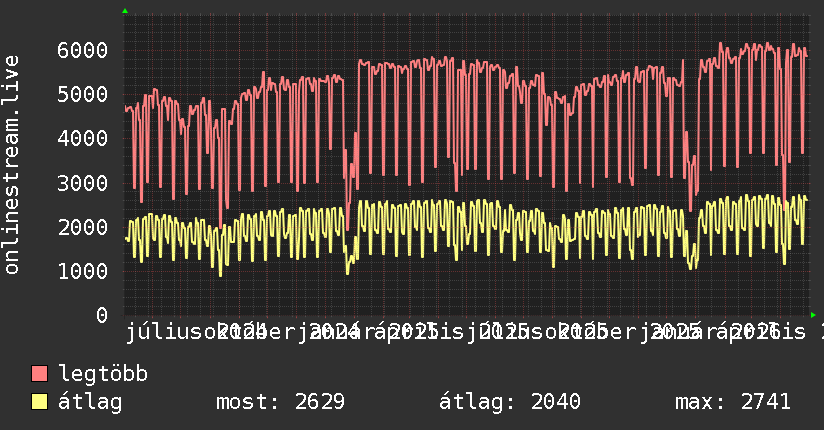Viewport: 824px width, 430px height.
Task: Click the yellow átlag legend swatch
Action: (39, 402)
